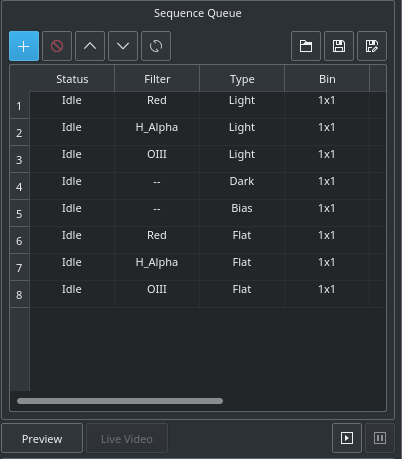Reset job status with the circular arrows icon
402x459 pixels.
156,46
